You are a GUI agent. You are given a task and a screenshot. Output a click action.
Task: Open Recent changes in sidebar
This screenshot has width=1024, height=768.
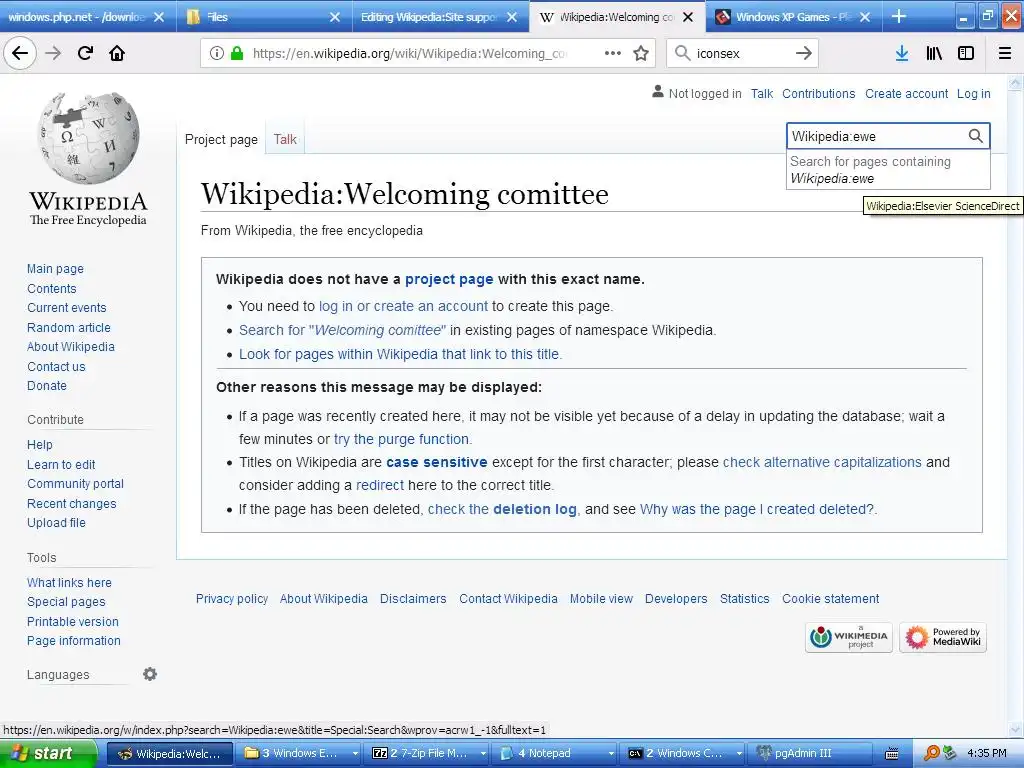click(72, 504)
